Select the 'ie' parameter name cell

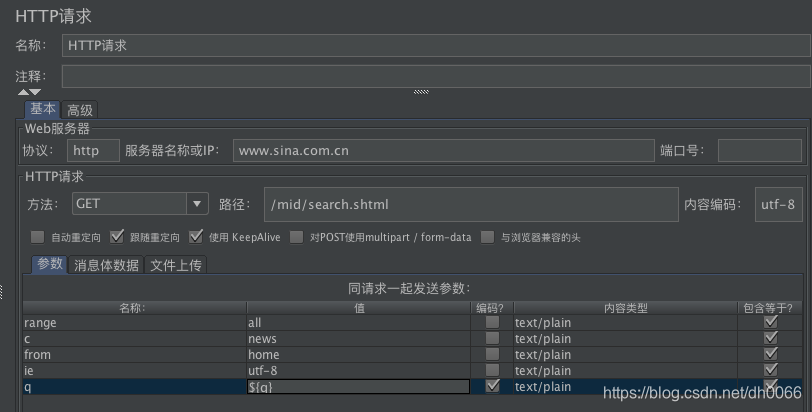tap(135, 371)
